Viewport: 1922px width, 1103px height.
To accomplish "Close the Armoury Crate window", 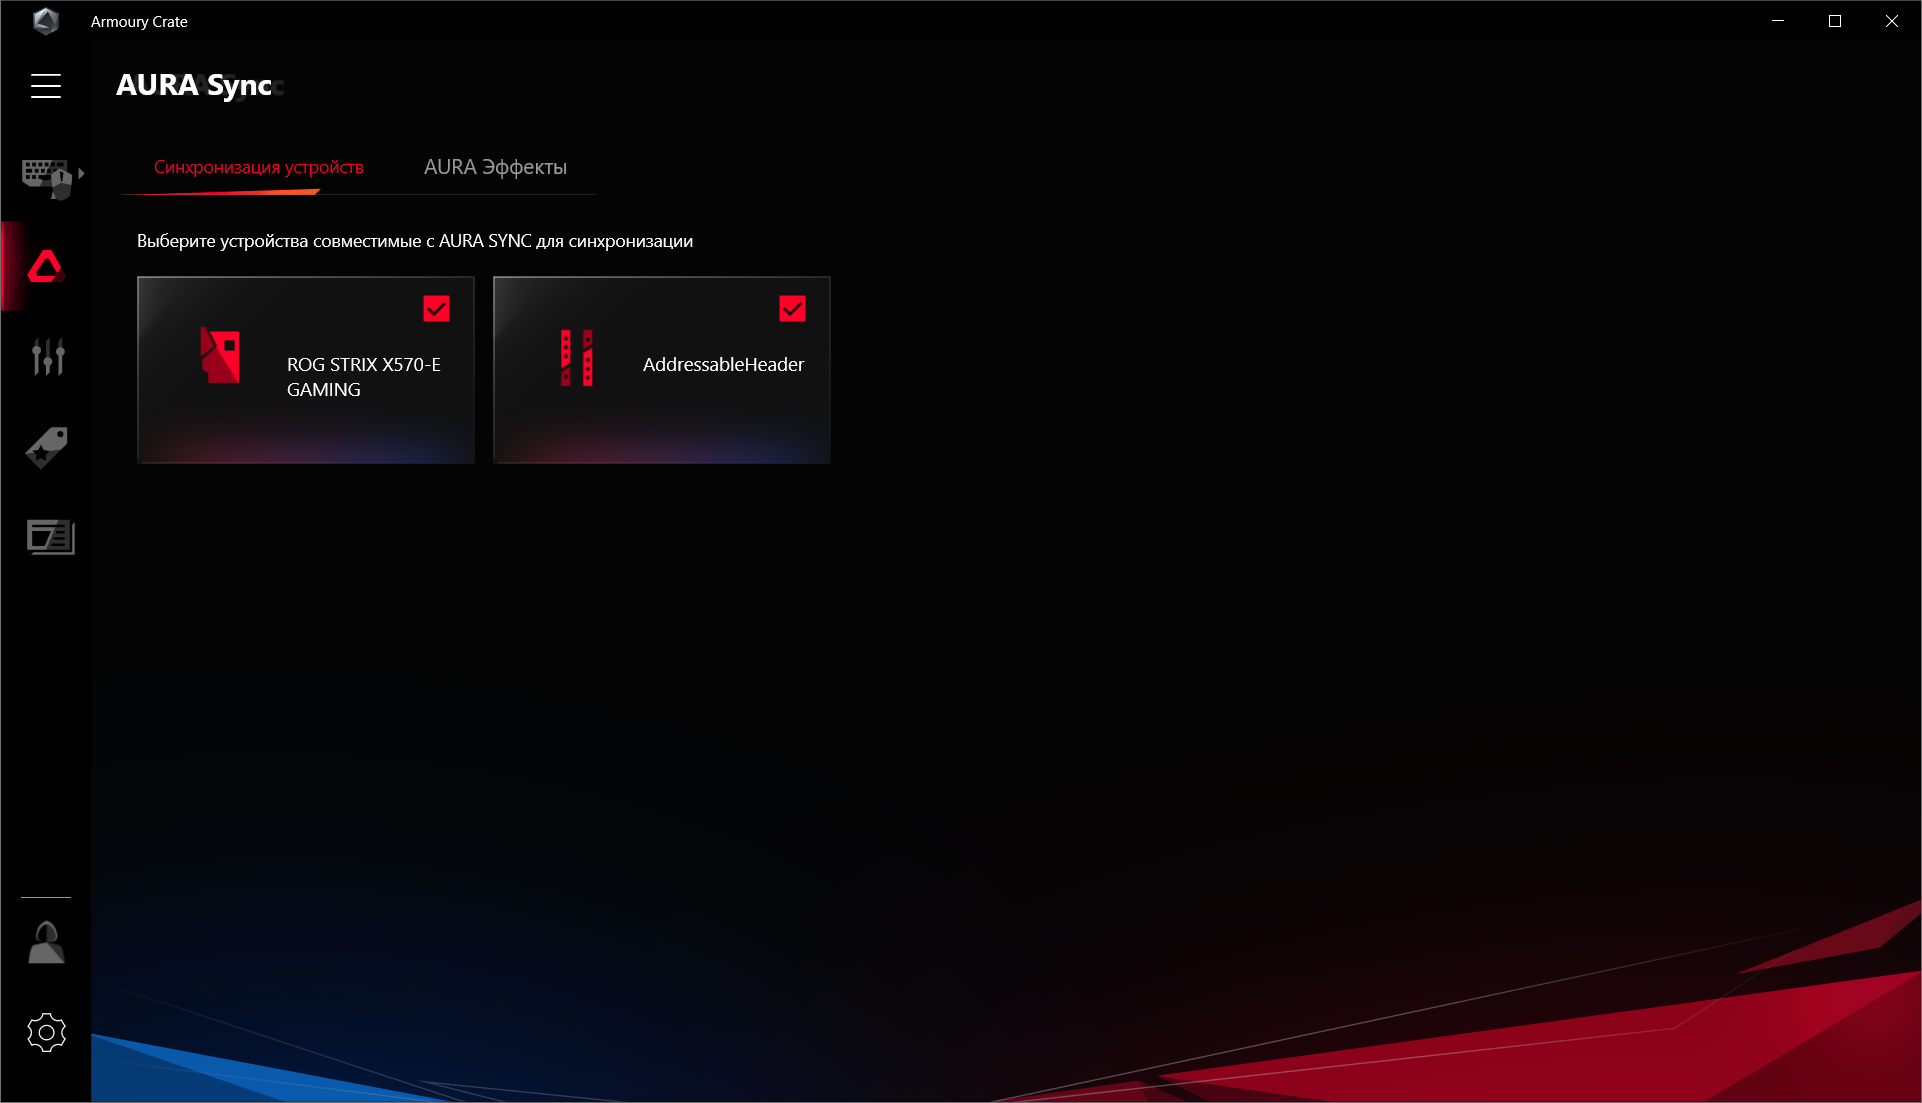I will [1892, 21].
